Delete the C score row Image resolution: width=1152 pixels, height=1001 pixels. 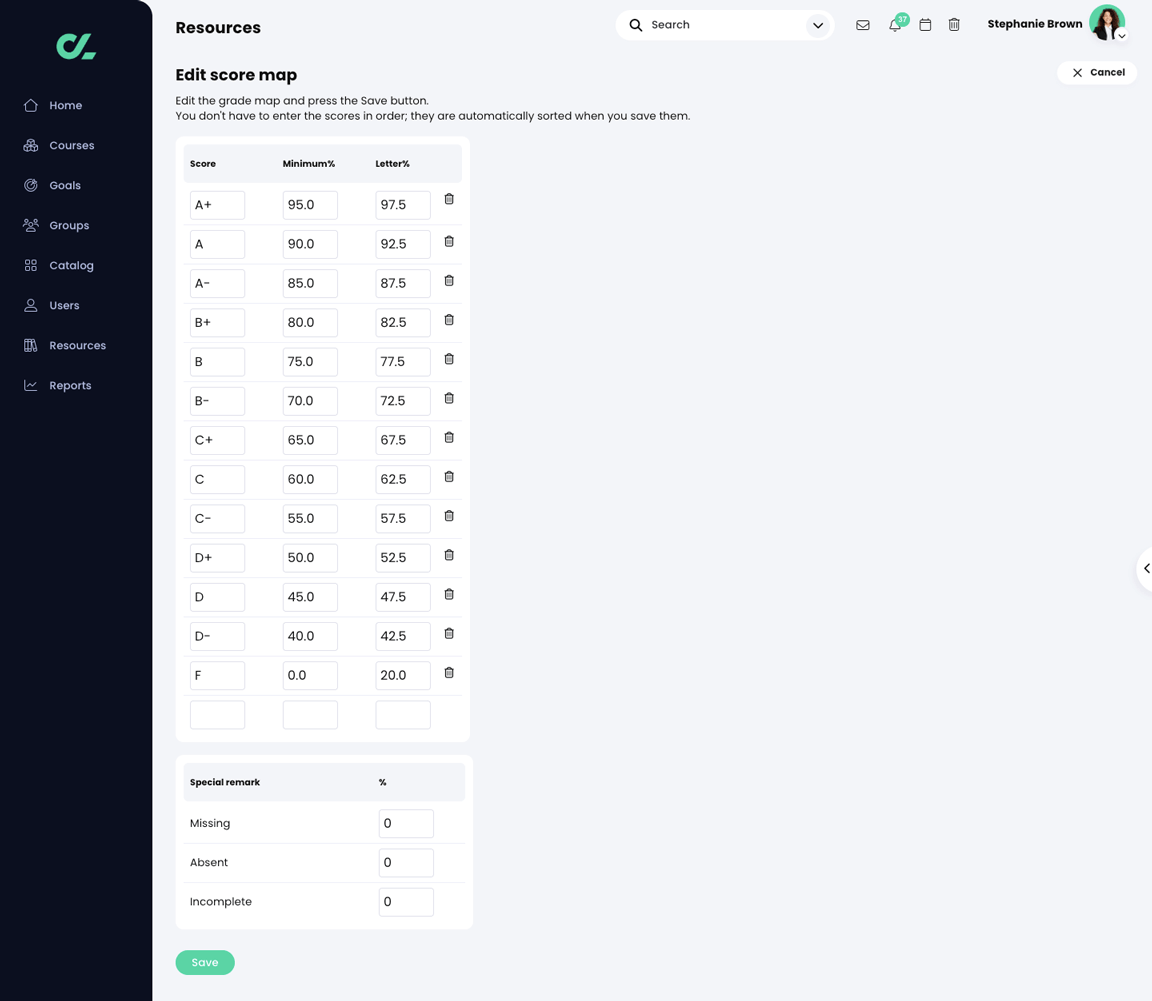point(449,477)
